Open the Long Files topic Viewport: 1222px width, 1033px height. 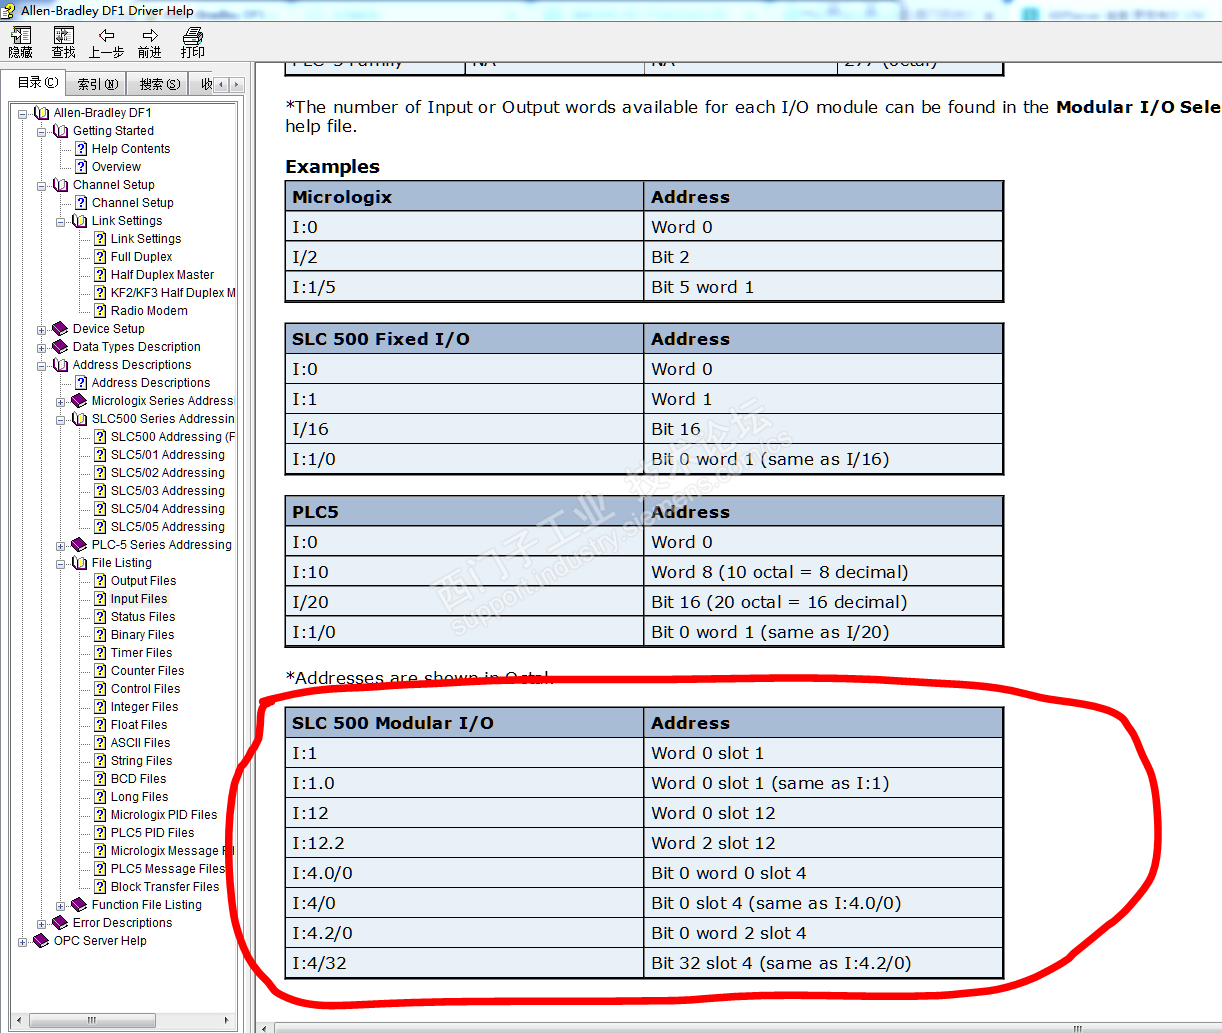pos(139,797)
